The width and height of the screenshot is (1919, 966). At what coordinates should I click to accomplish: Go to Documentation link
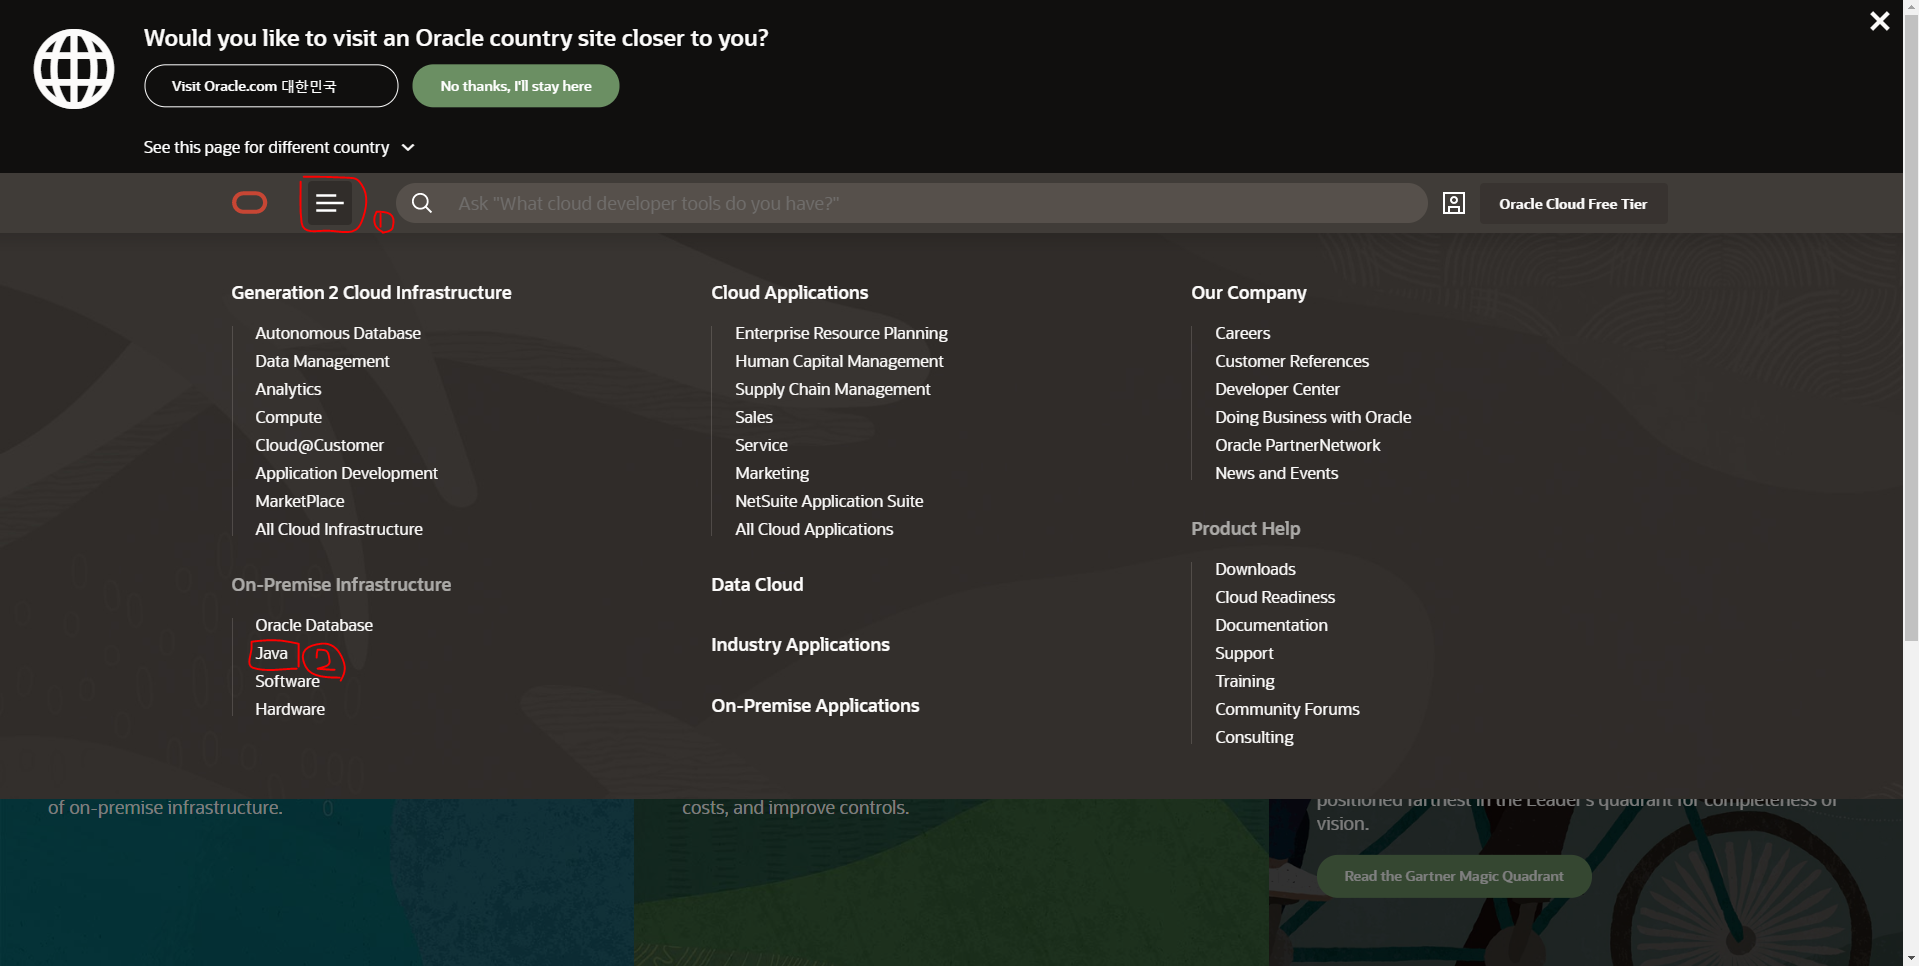point(1271,625)
